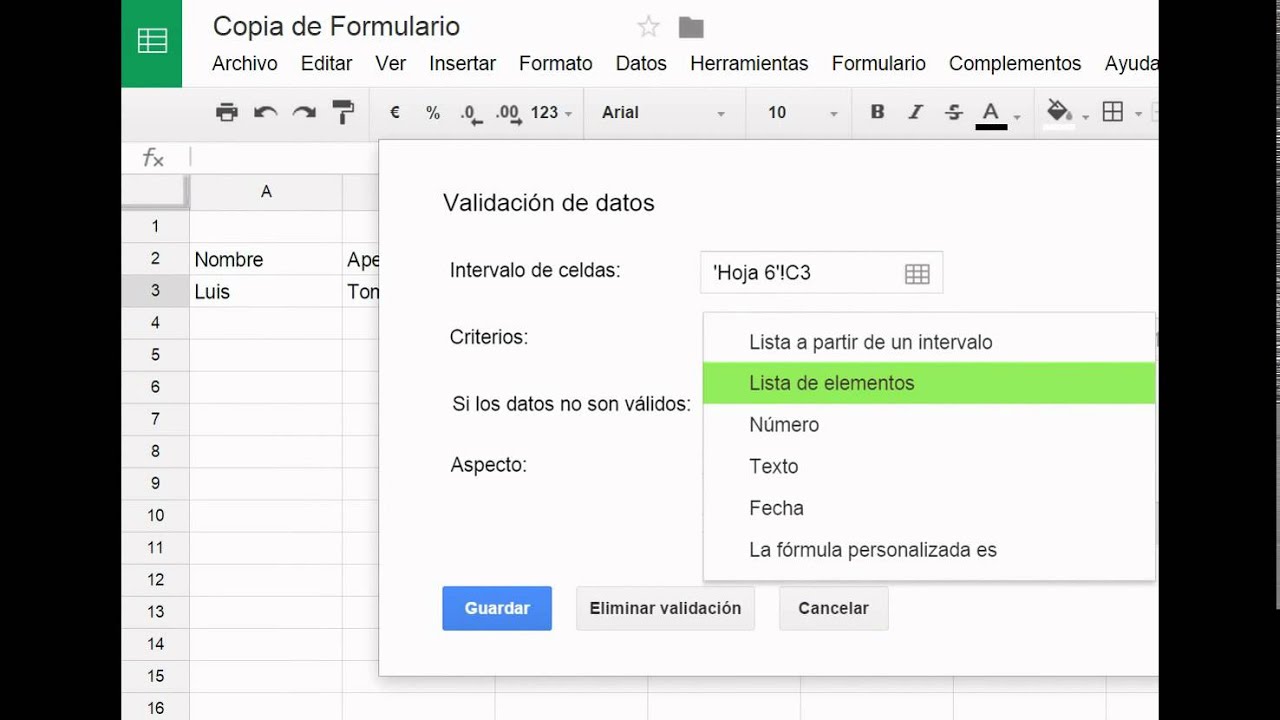Open the Arial font dropdown

click(x=663, y=113)
